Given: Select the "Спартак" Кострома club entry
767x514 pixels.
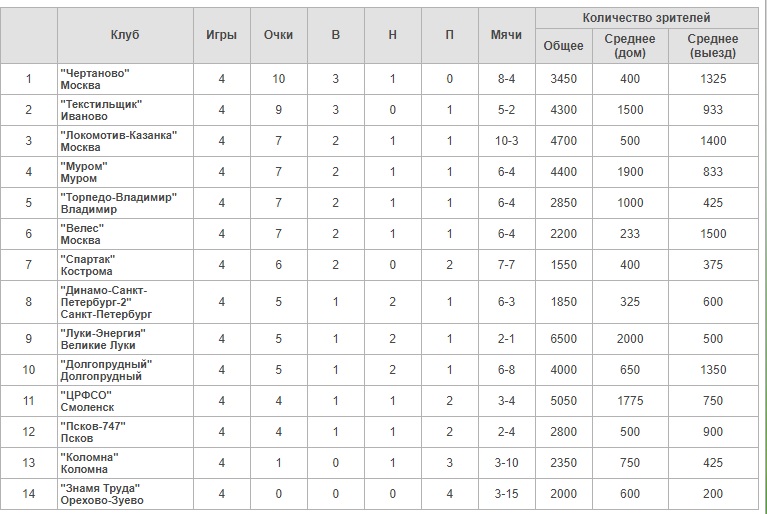Looking at the screenshot, I should tap(88, 265).
